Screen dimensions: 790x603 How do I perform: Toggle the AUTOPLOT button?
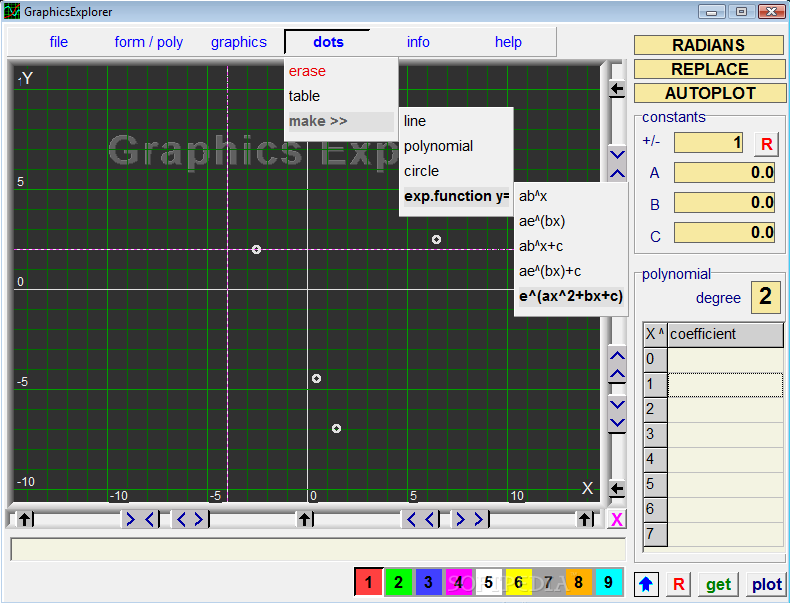(x=709, y=93)
